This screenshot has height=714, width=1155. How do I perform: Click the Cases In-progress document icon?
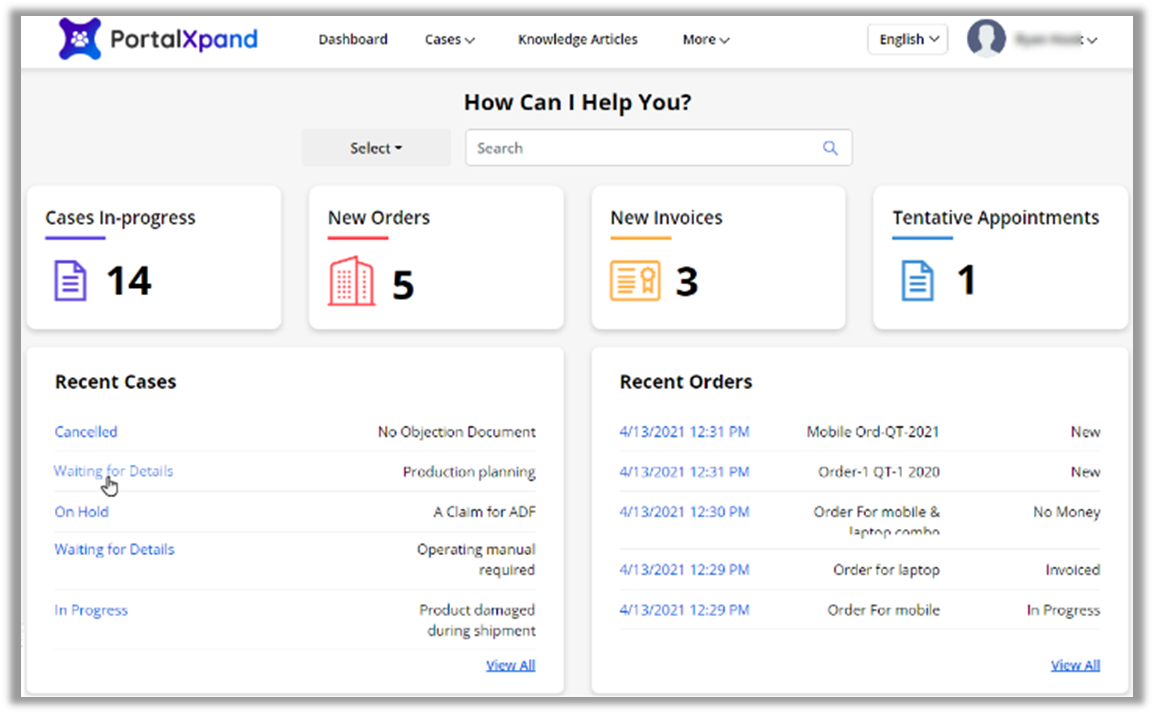(x=70, y=281)
